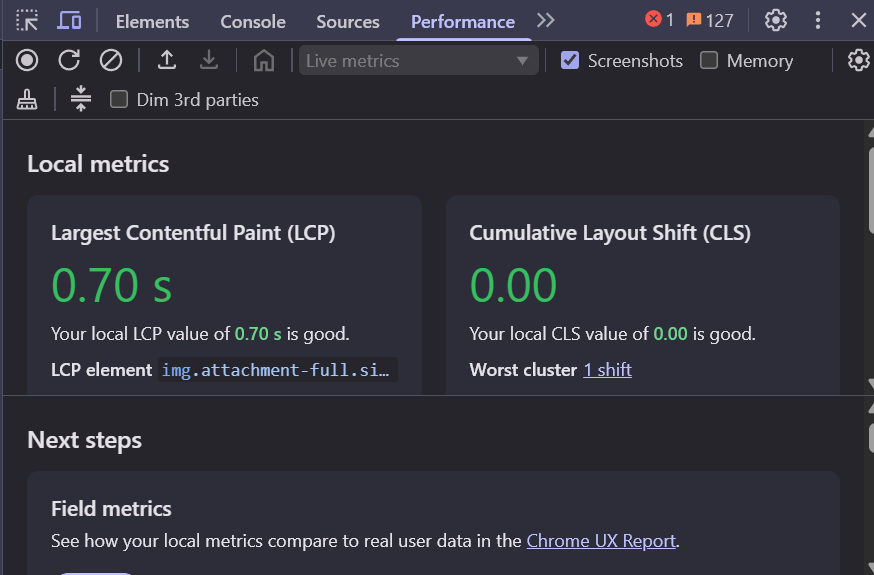Open the worst cluster 1 shift link
The width and height of the screenshot is (874, 575).
pos(608,370)
